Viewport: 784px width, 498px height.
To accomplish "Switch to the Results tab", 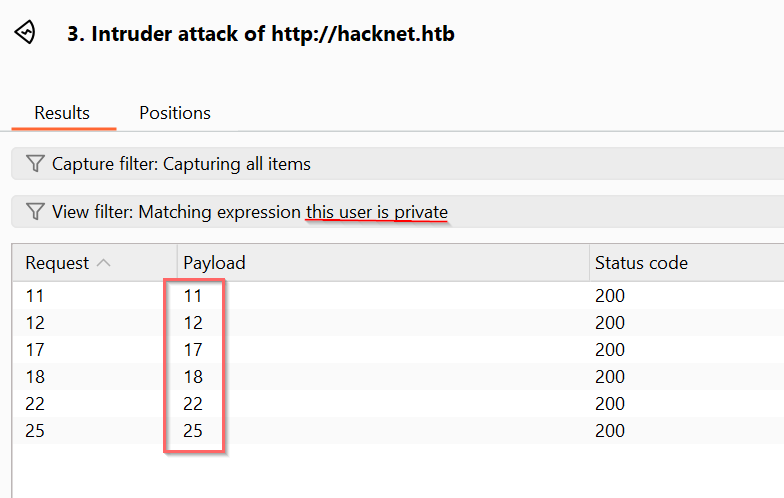I will [x=62, y=113].
